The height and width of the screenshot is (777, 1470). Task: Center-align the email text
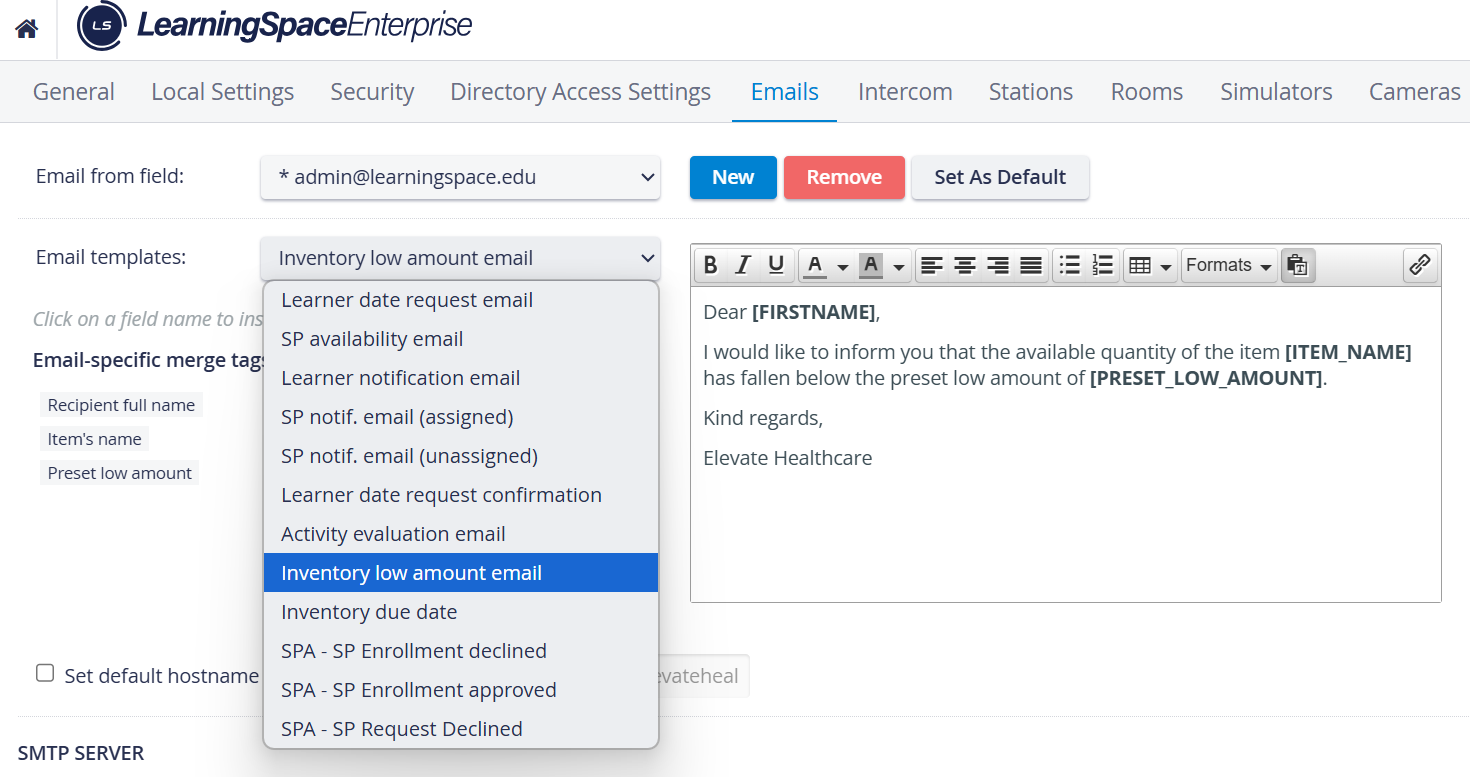965,265
